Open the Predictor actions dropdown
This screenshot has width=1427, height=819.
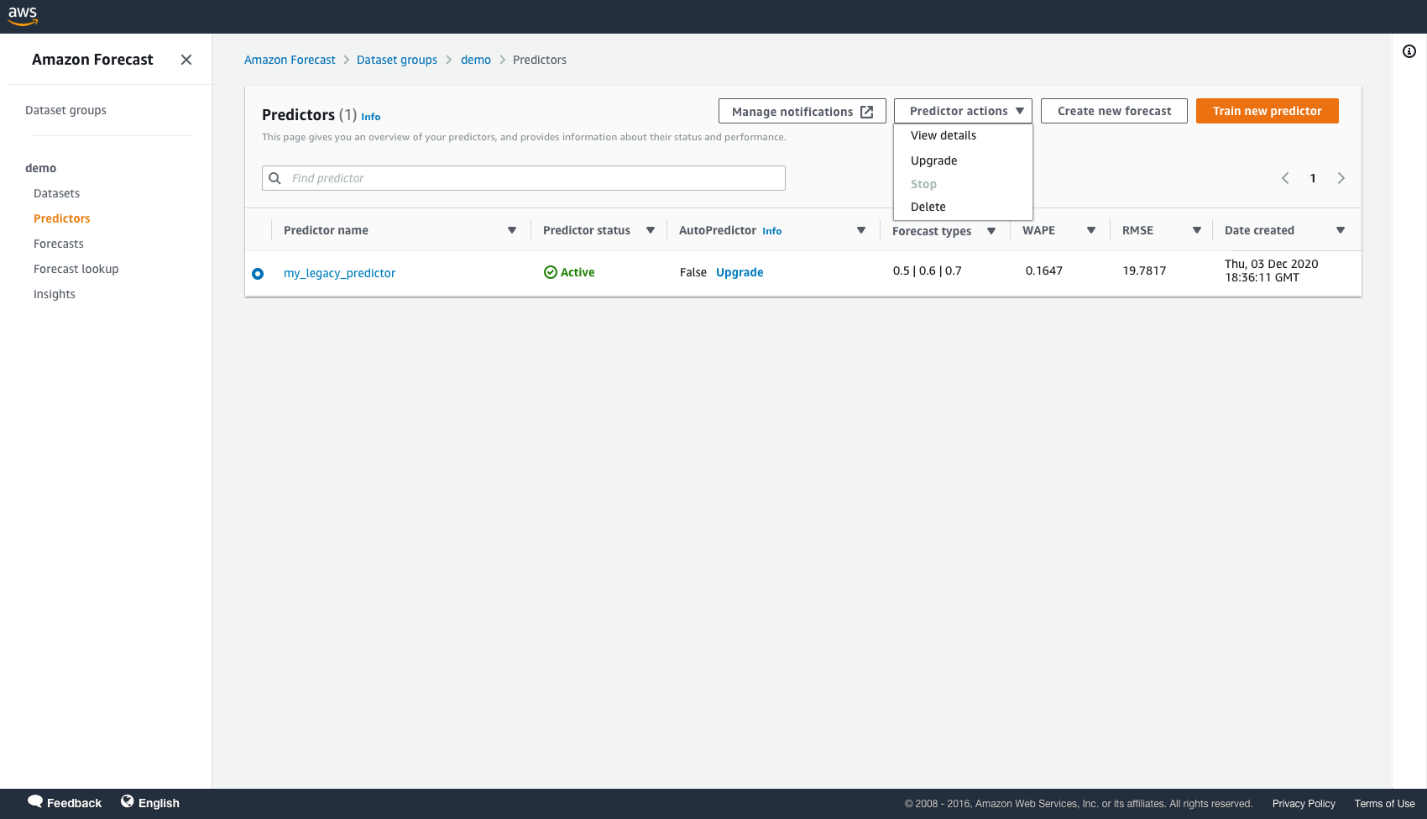coord(963,111)
